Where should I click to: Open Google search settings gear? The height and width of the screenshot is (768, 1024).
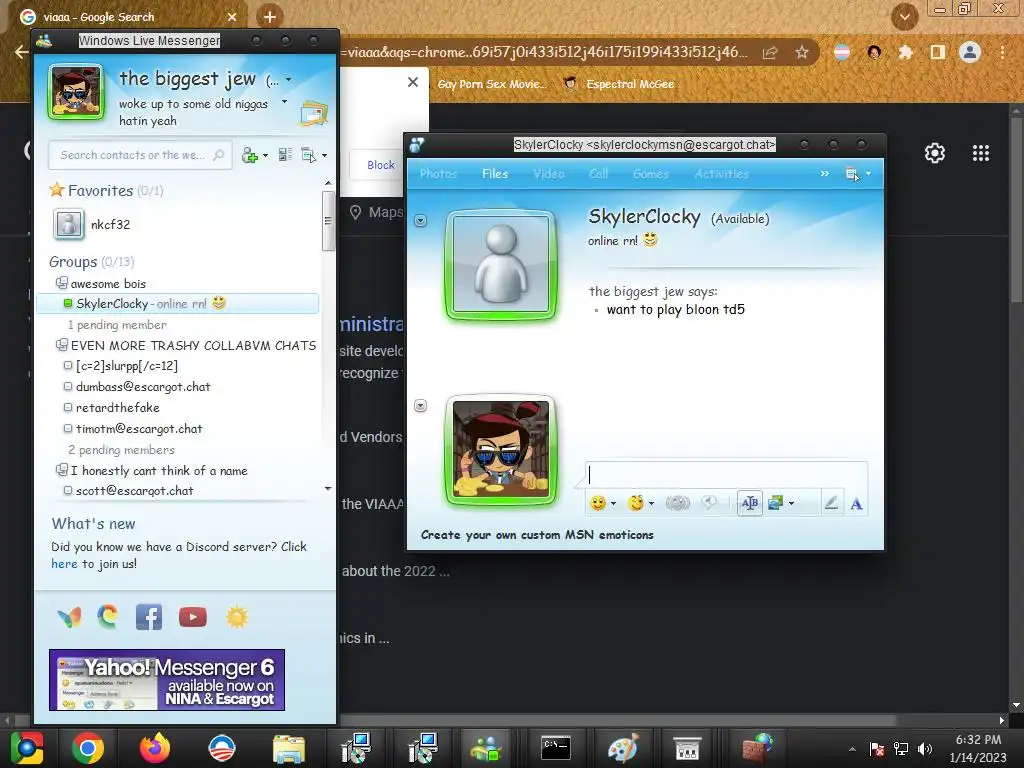coord(935,153)
